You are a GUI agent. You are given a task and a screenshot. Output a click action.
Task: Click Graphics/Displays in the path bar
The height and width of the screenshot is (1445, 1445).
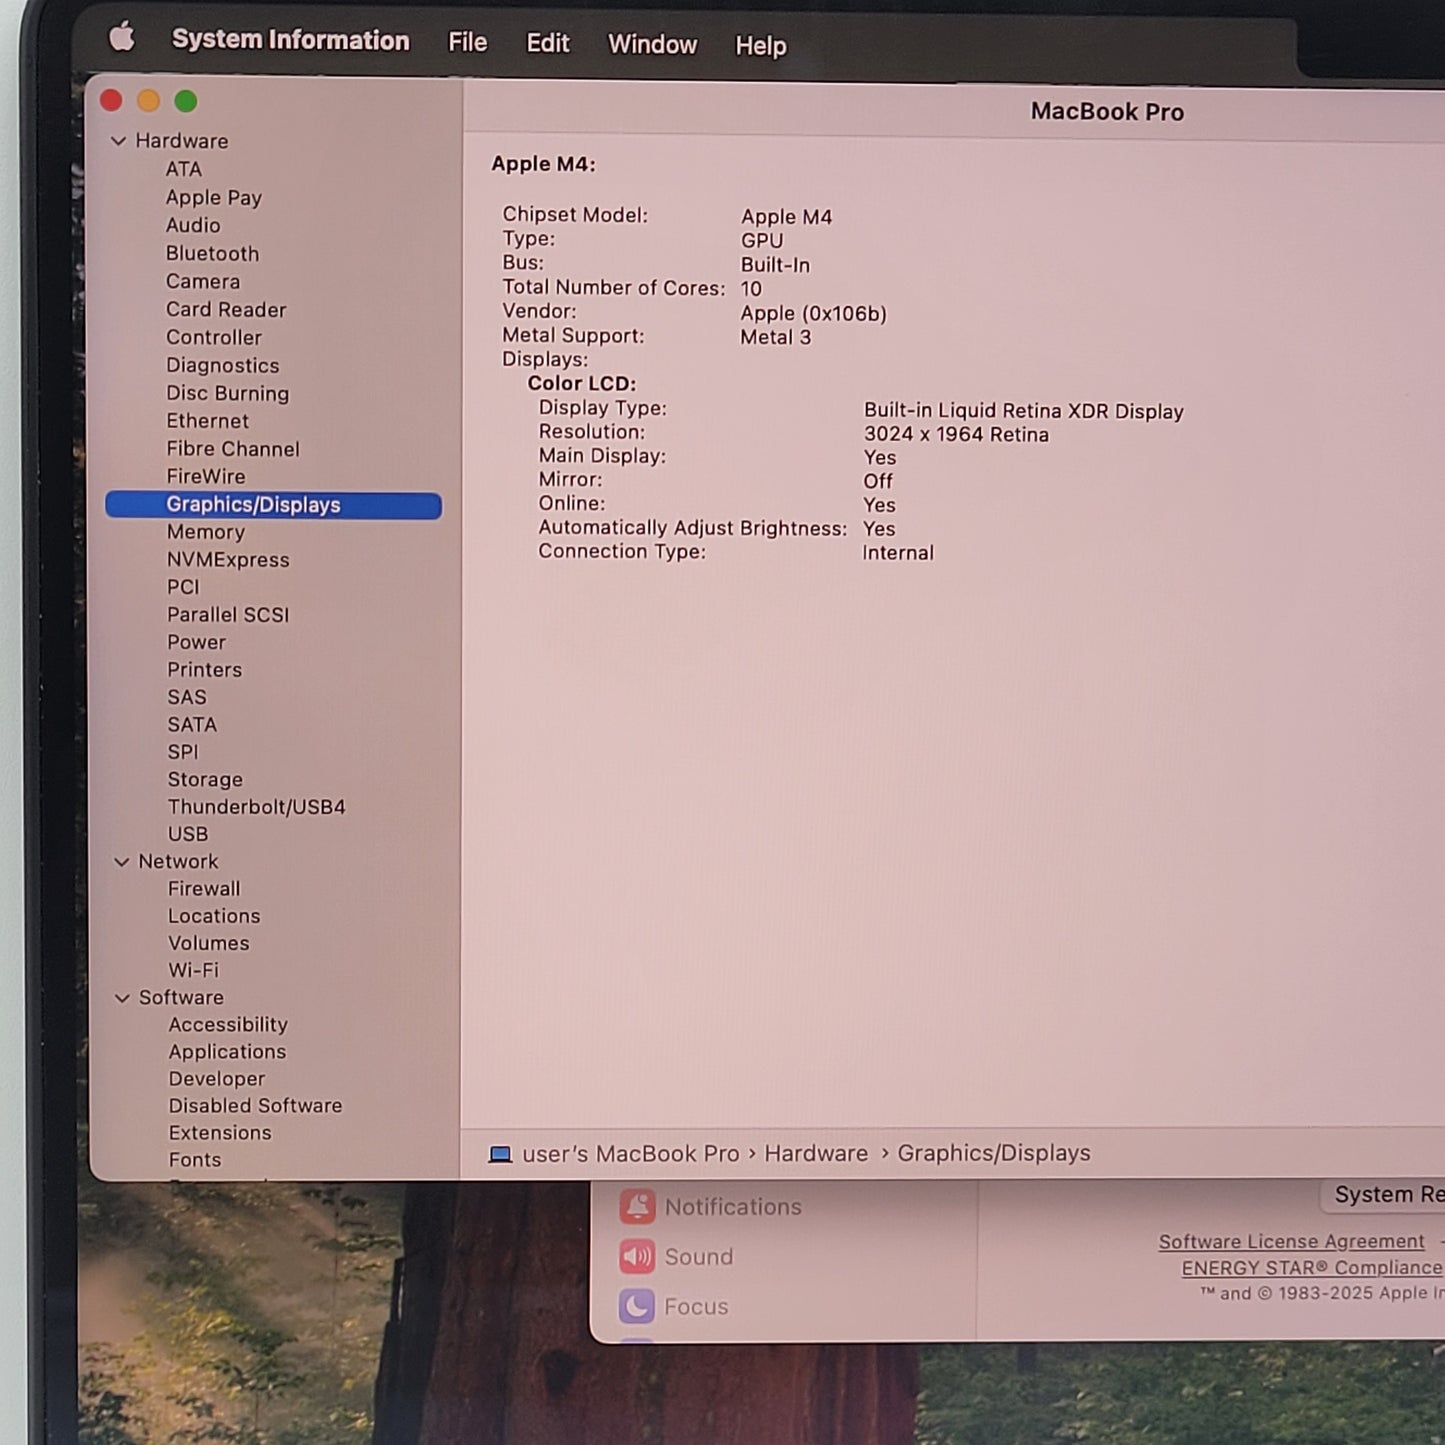tap(994, 1153)
